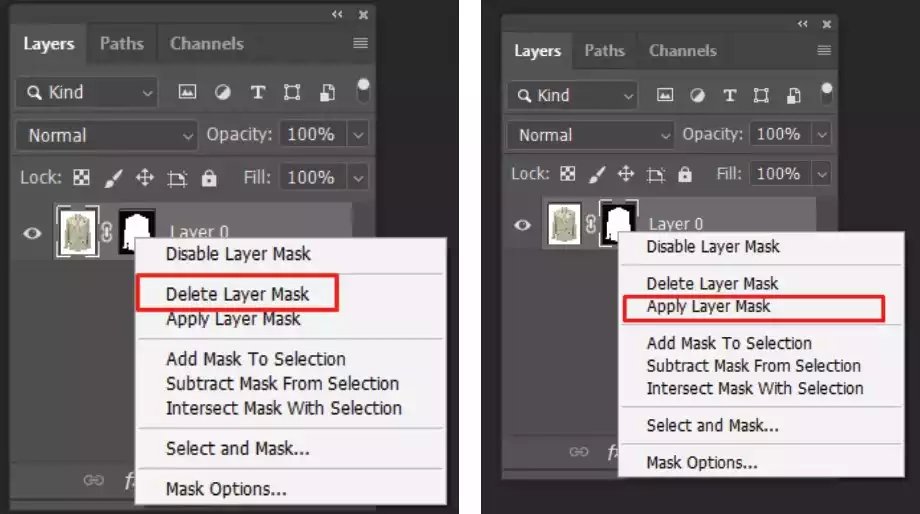Choose Delete Layer Mask in left menu
Image resolution: width=920 pixels, height=514 pixels.
point(237,293)
